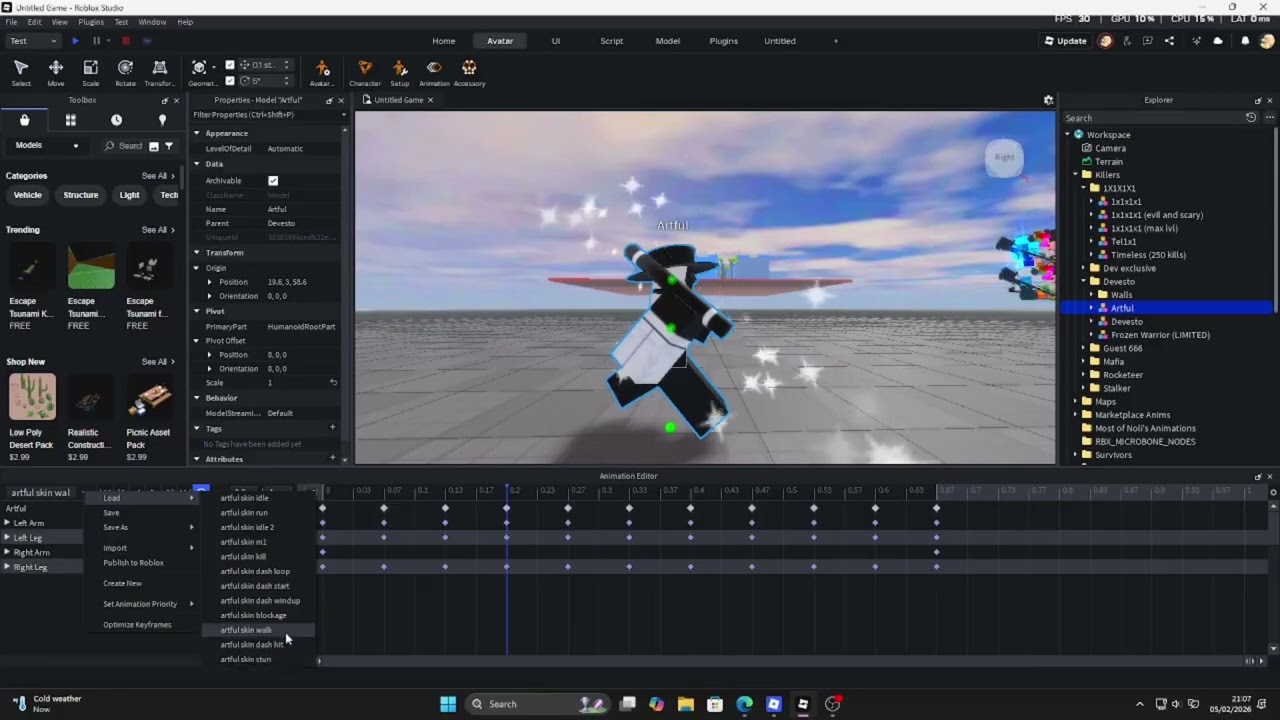The height and width of the screenshot is (720, 1280).
Task: Open Toolbox inventory grid tab
Action: point(70,120)
